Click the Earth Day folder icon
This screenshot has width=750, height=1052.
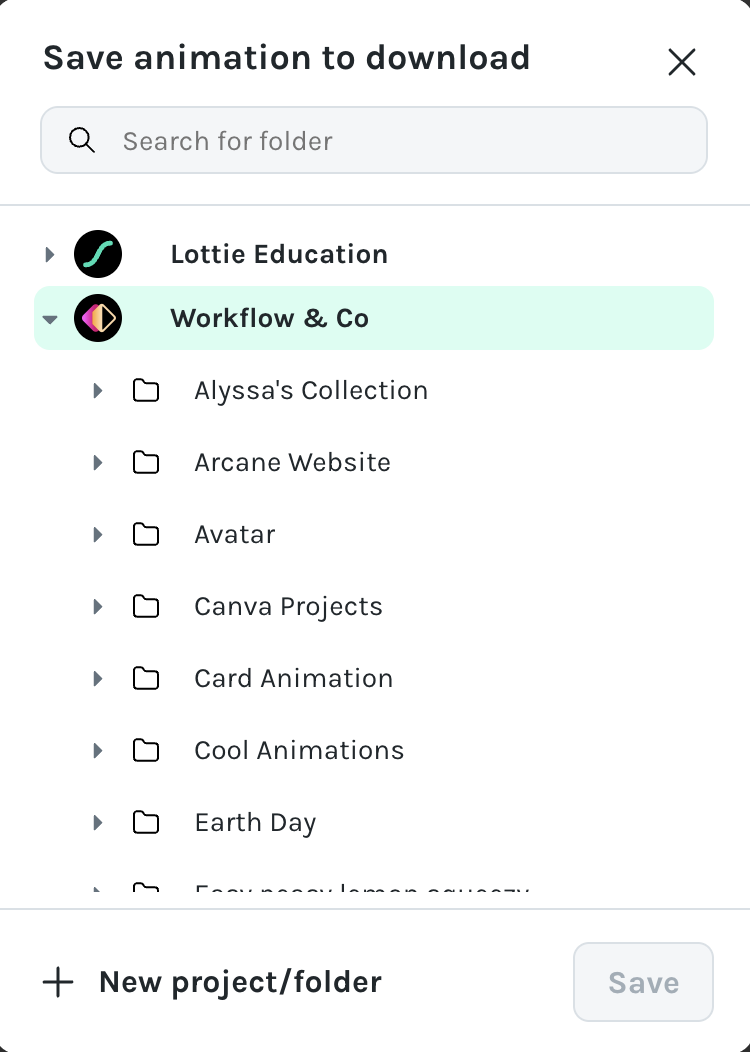click(146, 823)
